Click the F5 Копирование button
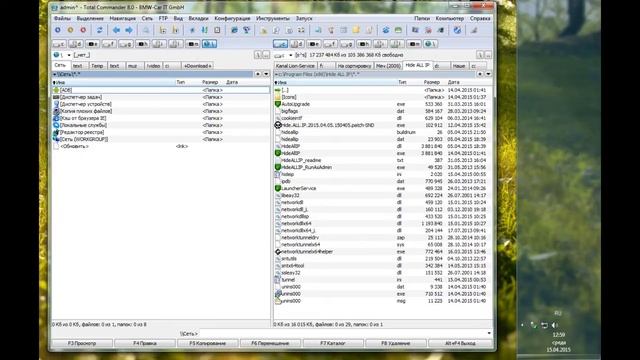The image size is (640, 360). [x=208, y=343]
